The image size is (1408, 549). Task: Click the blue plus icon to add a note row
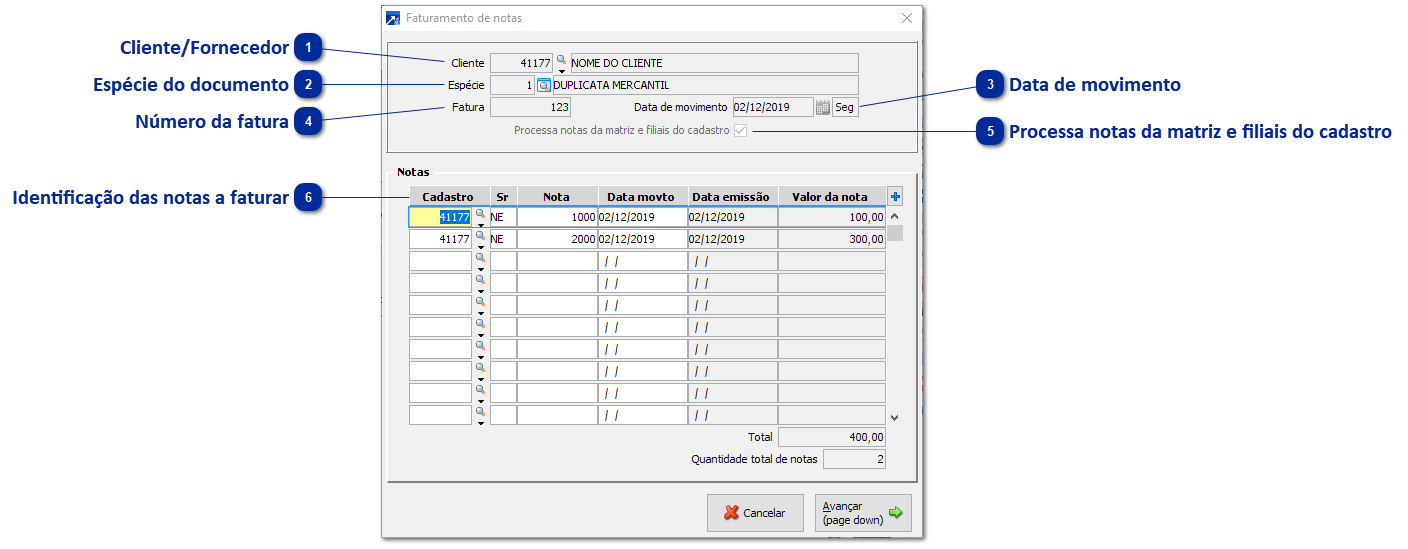(x=895, y=197)
